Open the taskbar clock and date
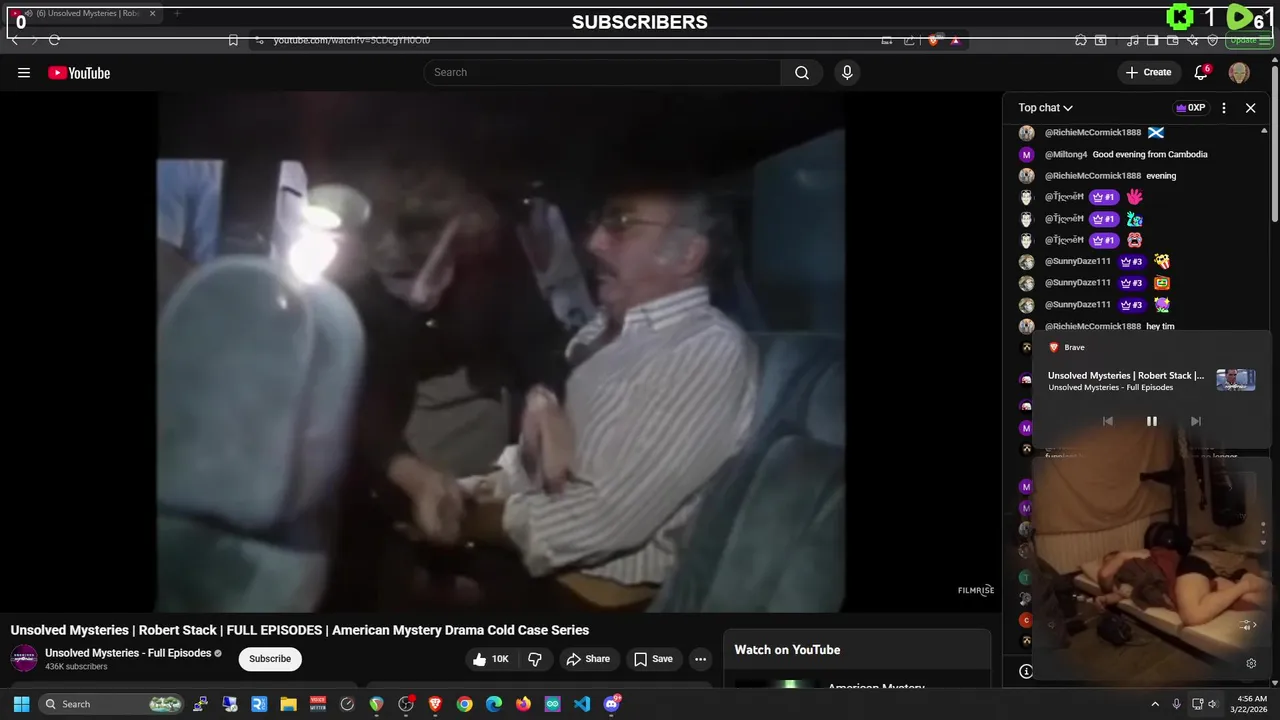The width and height of the screenshot is (1280, 720). (x=1251, y=704)
